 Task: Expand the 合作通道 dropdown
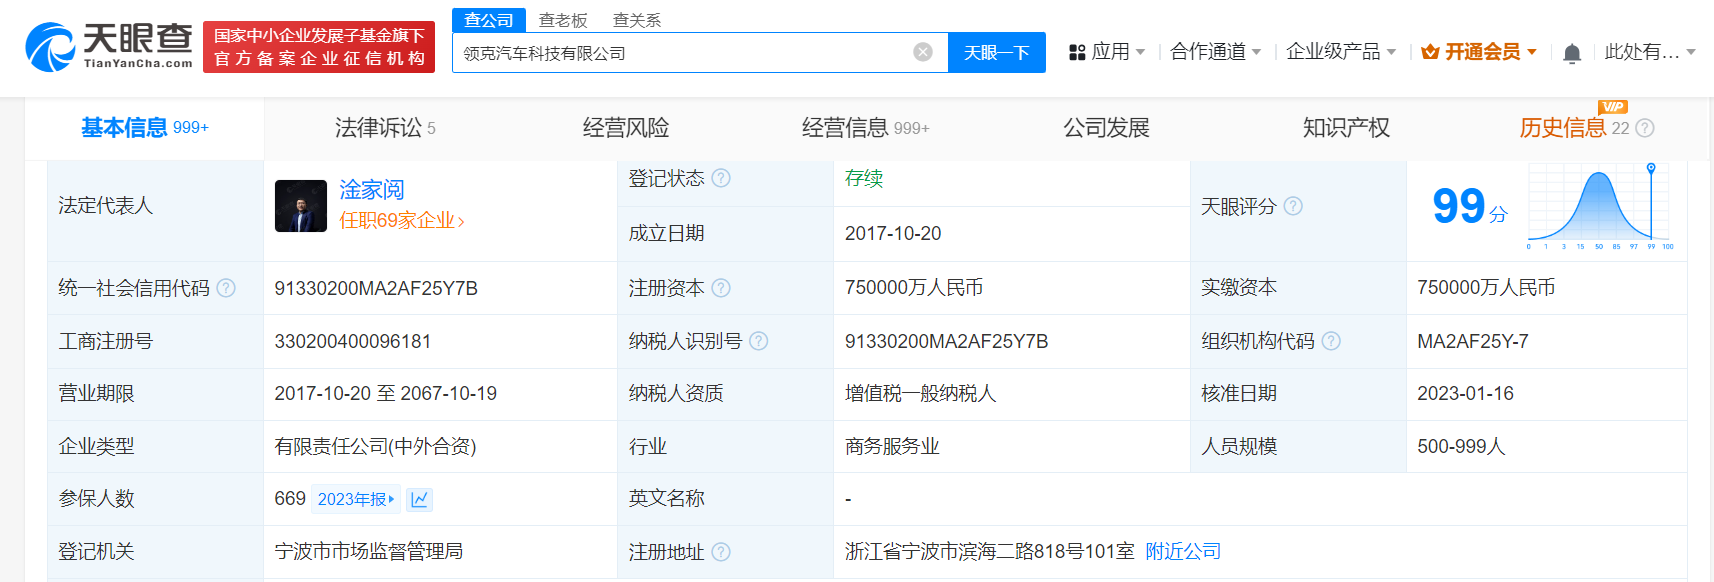pos(1215,52)
